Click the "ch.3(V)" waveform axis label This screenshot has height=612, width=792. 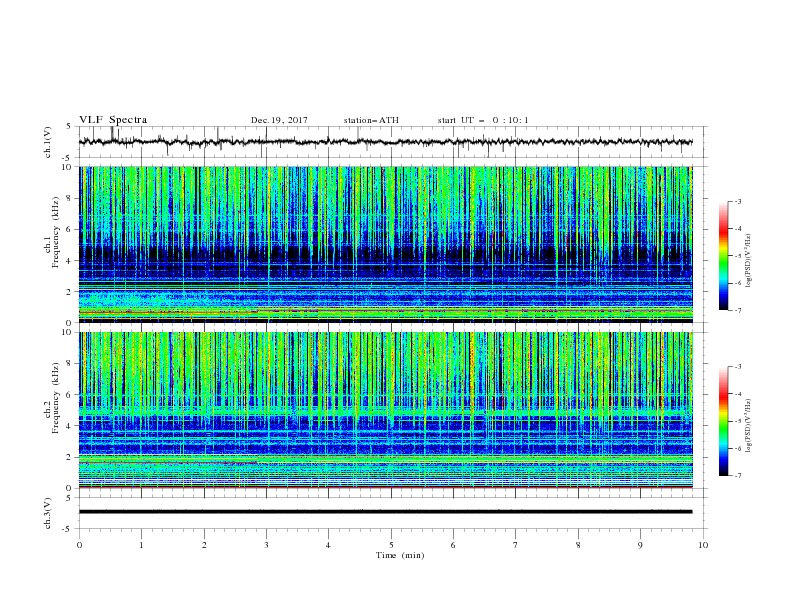click(48, 513)
